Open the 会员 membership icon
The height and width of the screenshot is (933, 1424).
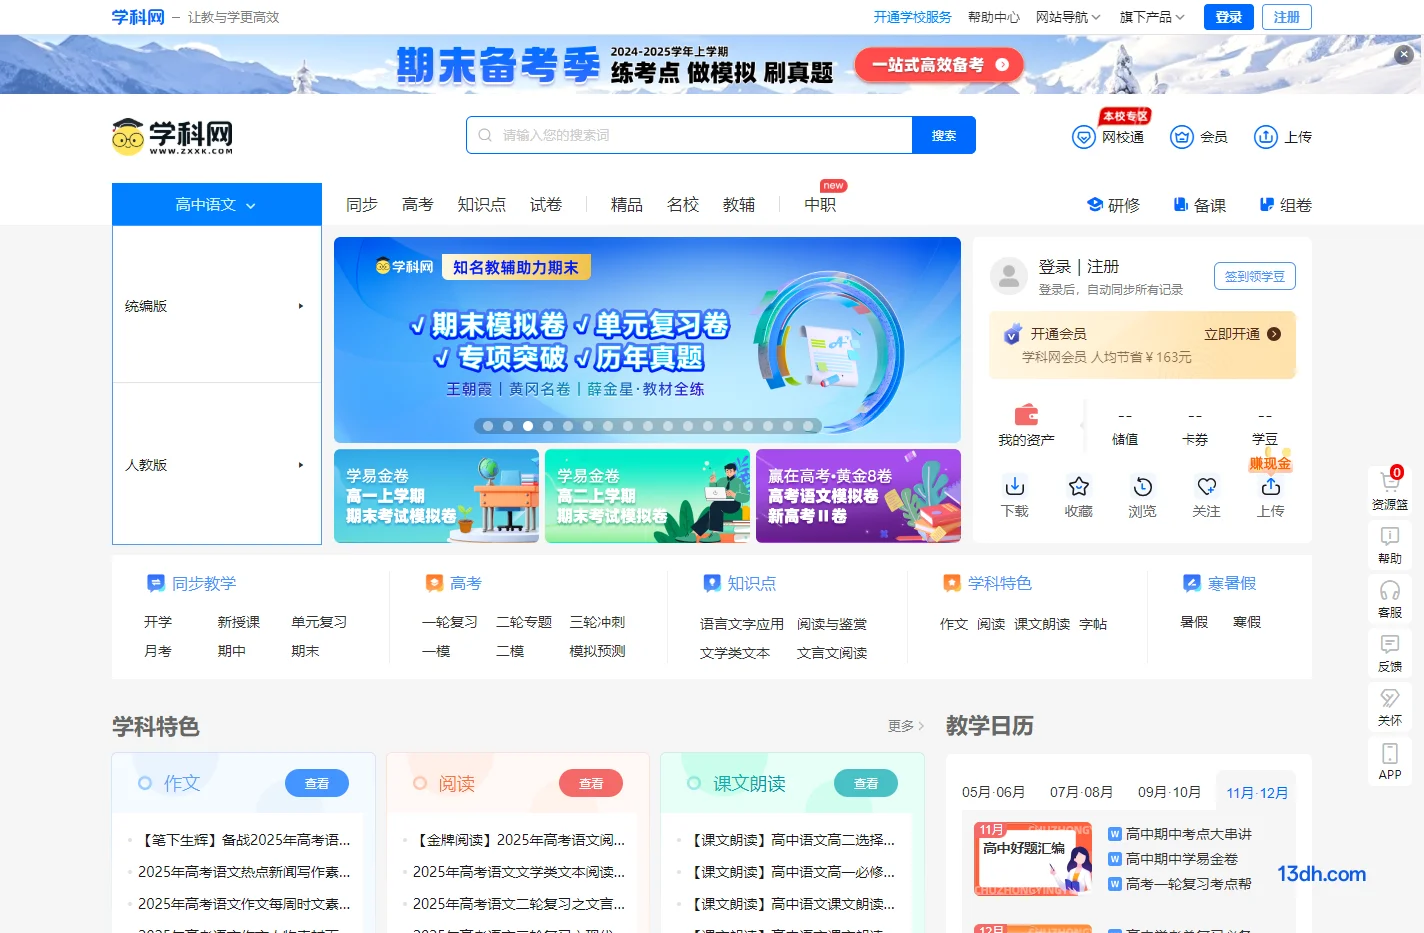(x=1182, y=137)
